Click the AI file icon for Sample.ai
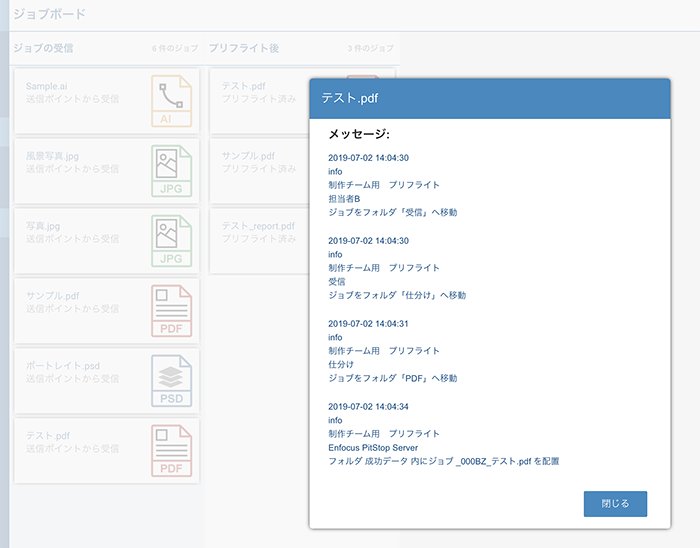Image resolution: width=700 pixels, height=548 pixels. tap(171, 101)
